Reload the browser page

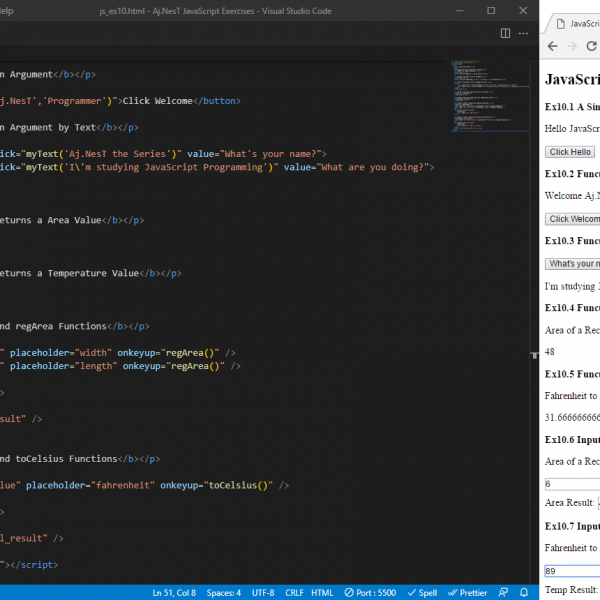592,46
